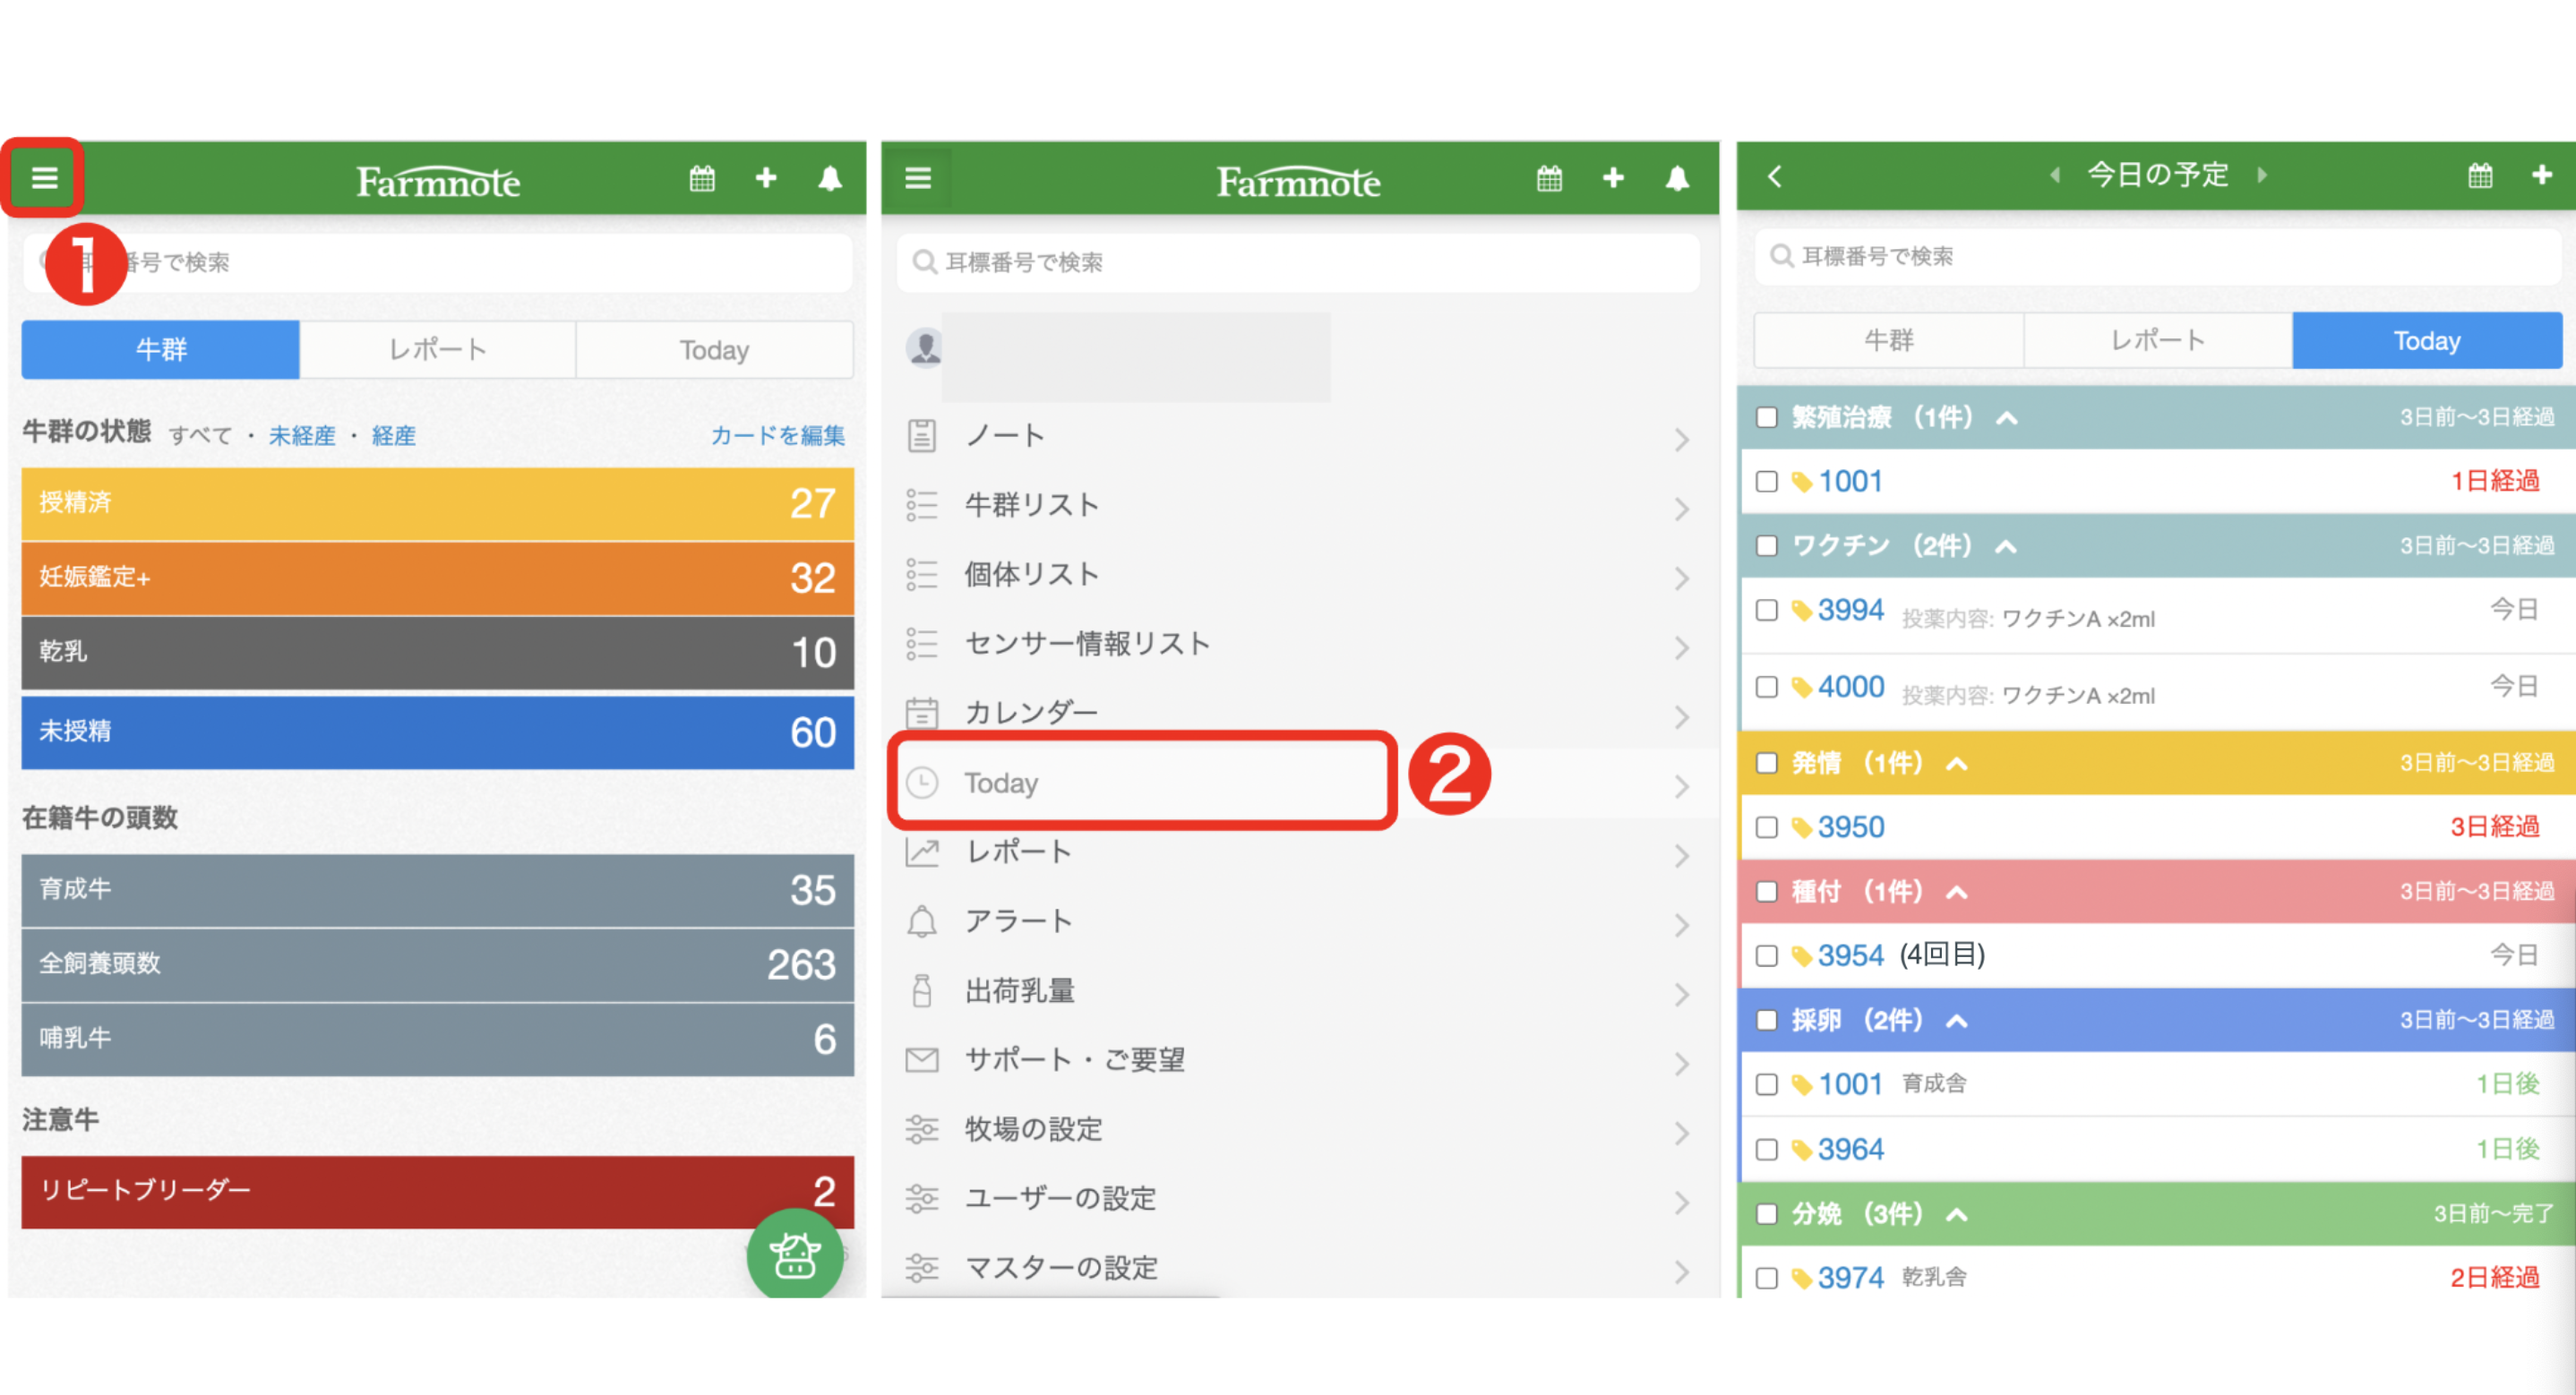The image size is (2576, 1395).
Task: Select the 牛群 tab in the left panel
Action: click(x=161, y=350)
